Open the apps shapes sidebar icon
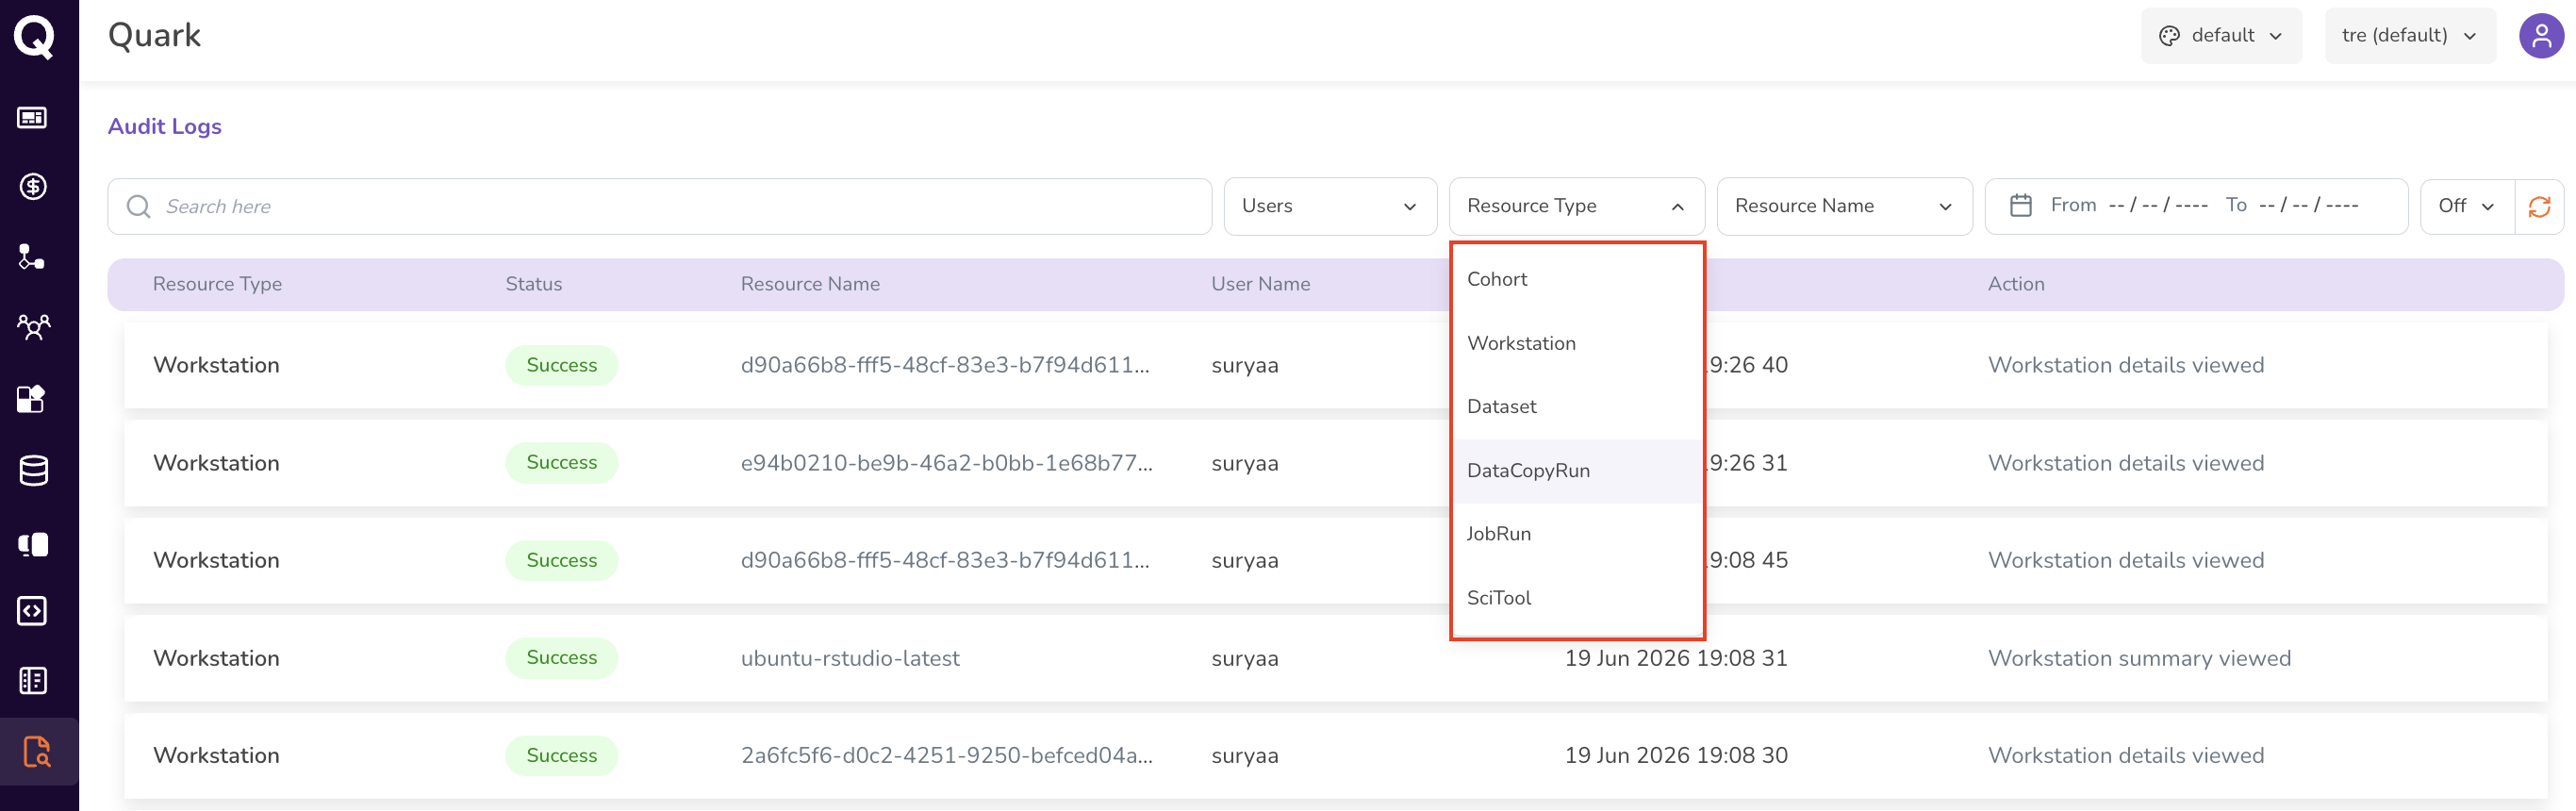2576x811 pixels. [x=32, y=399]
